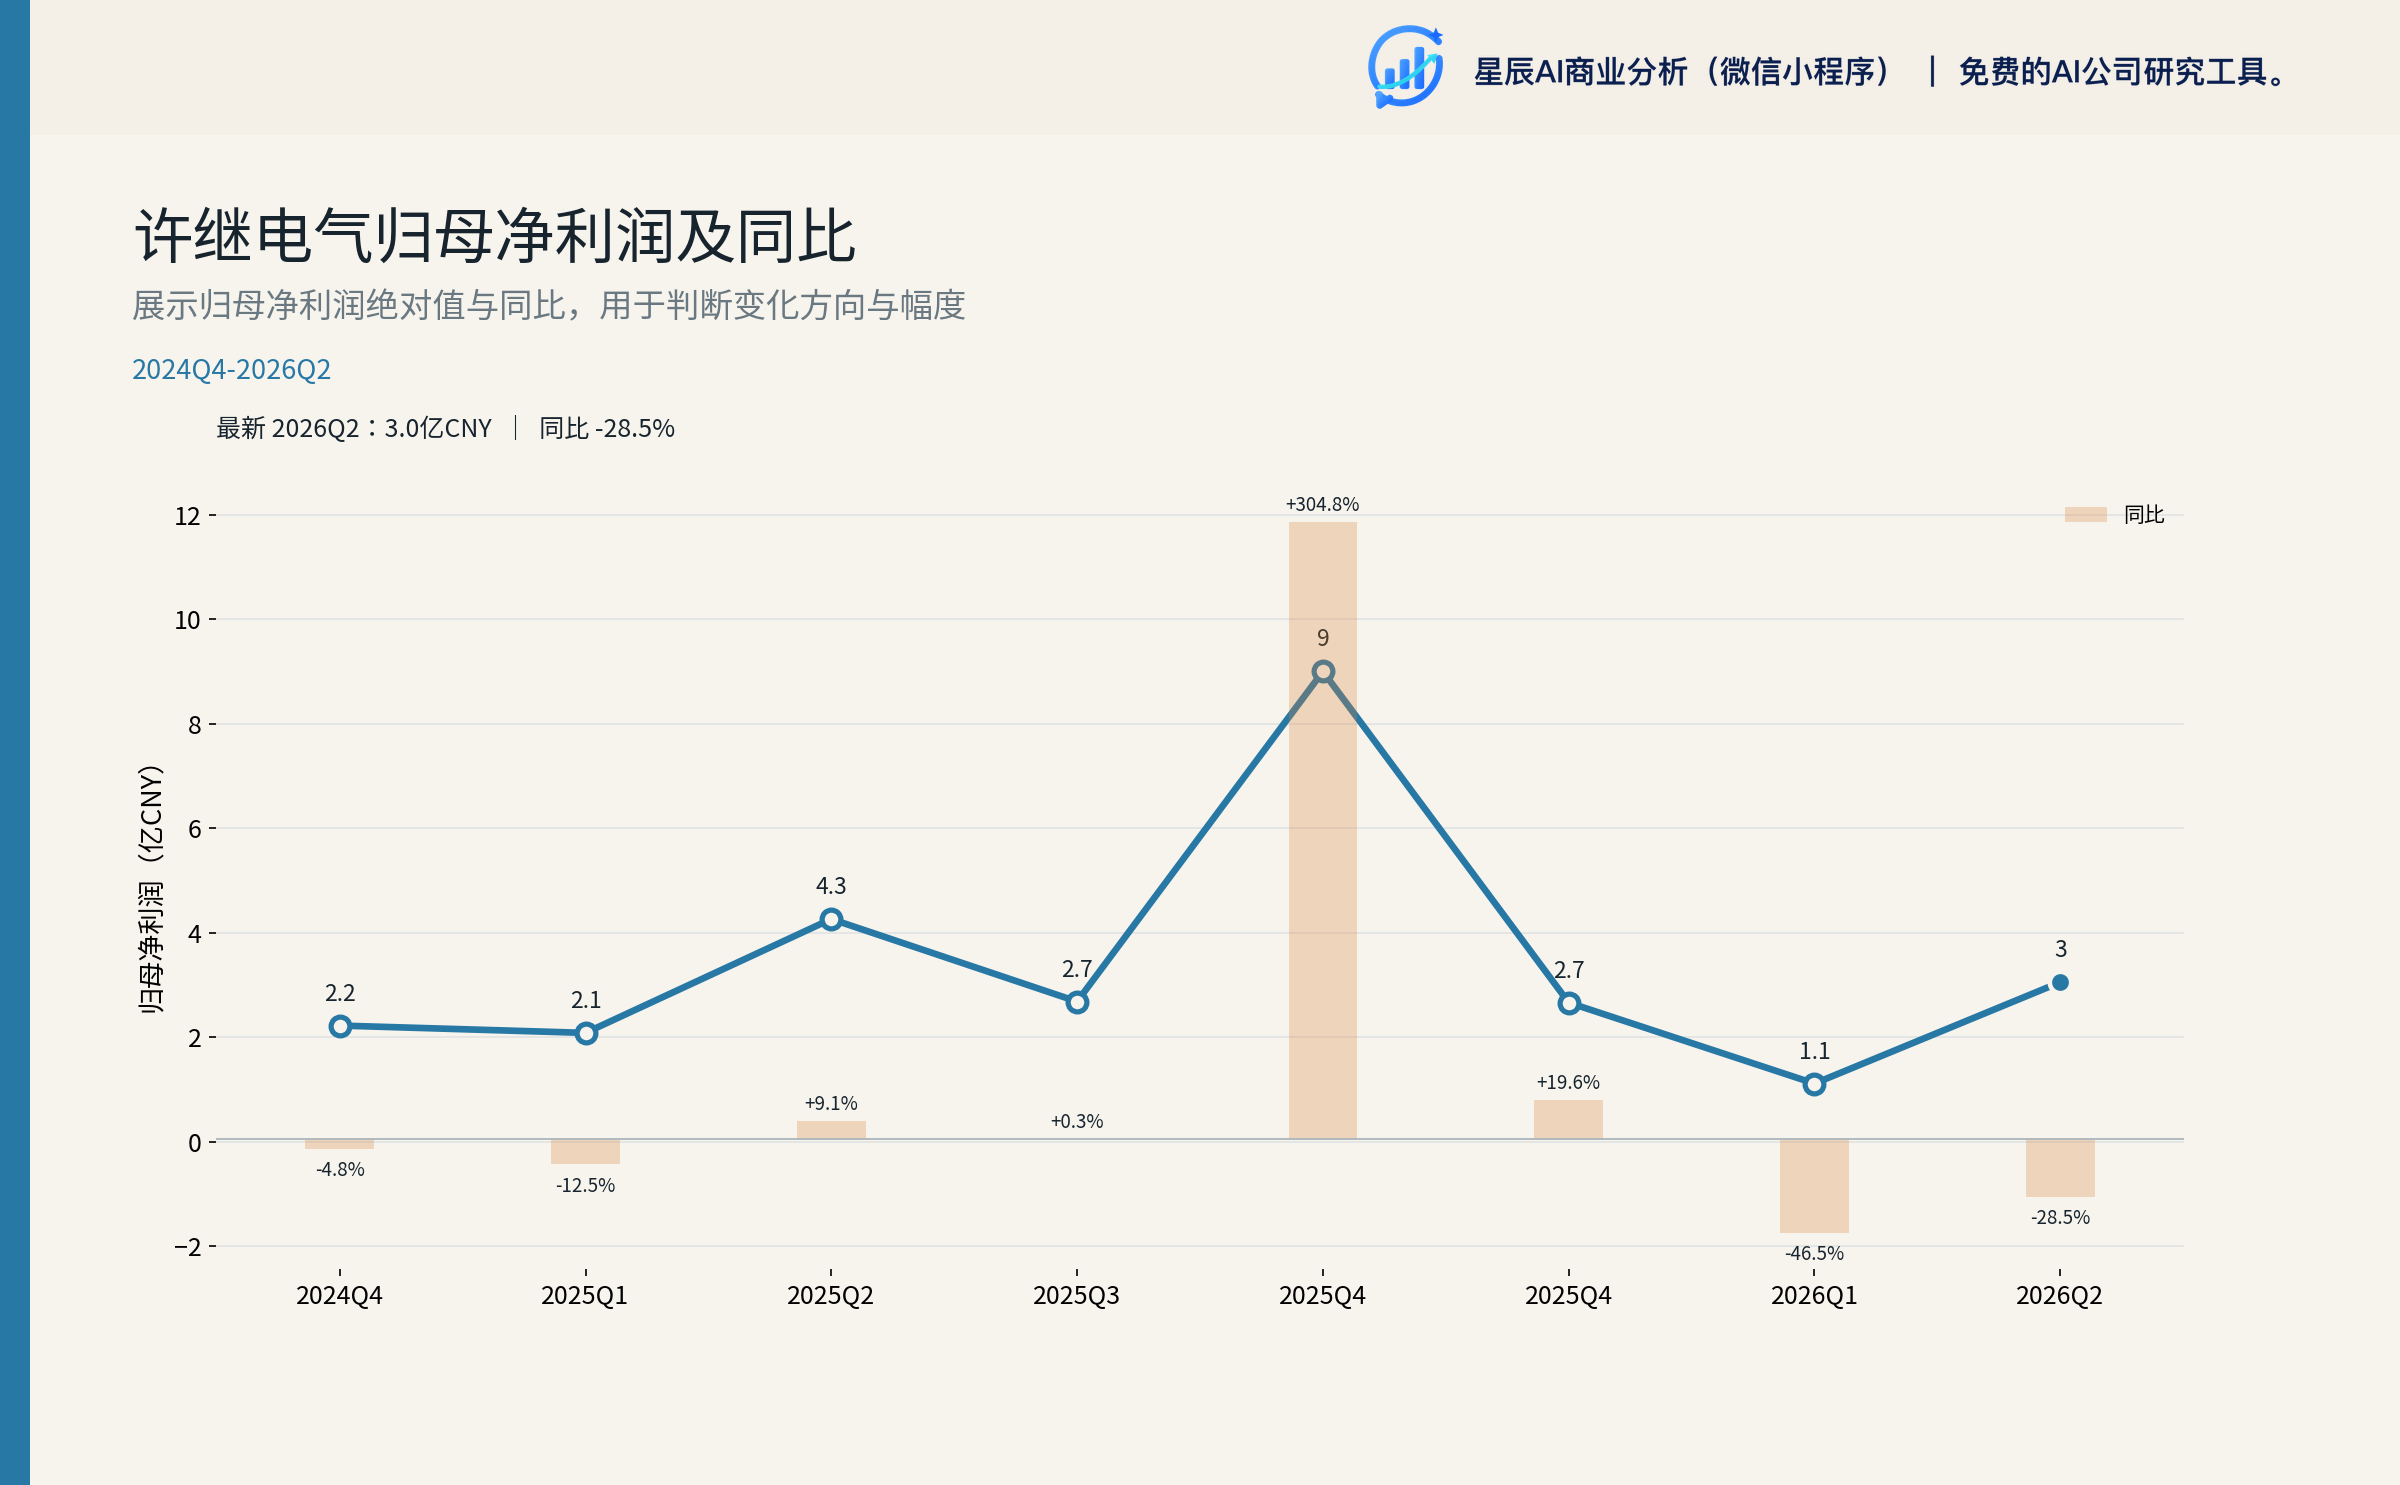Click the y-axis title 归母净利润（亿CNY）
This screenshot has width=2400, height=1485.
click(x=150, y=889)
